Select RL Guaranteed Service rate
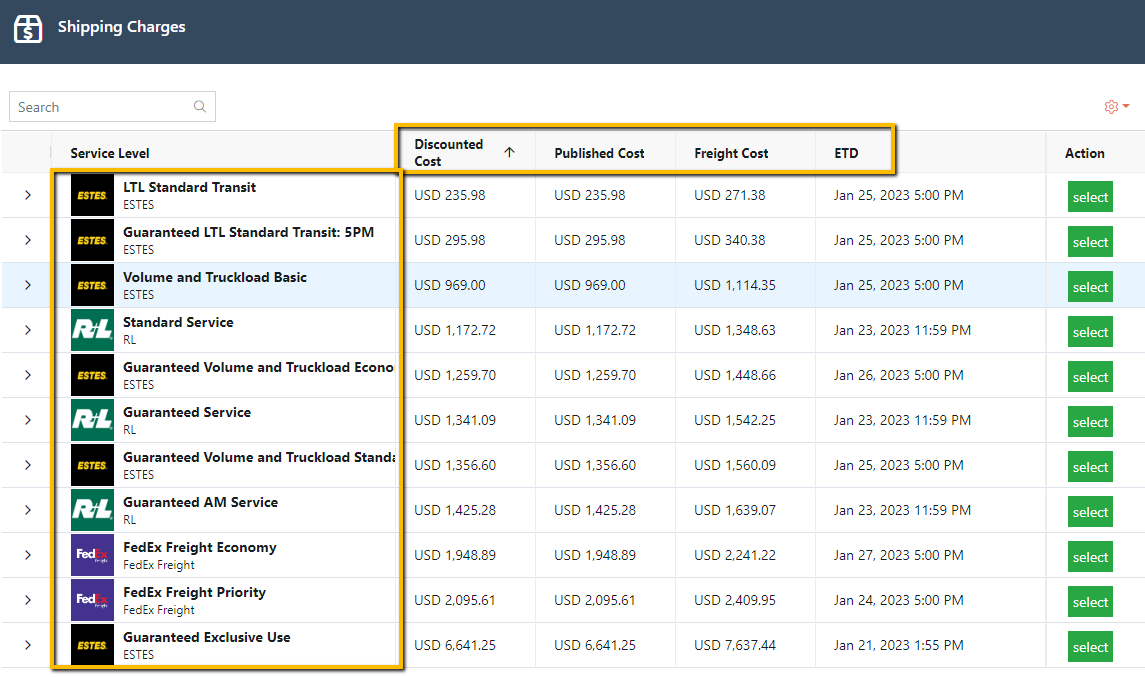 pos(1090,422)
